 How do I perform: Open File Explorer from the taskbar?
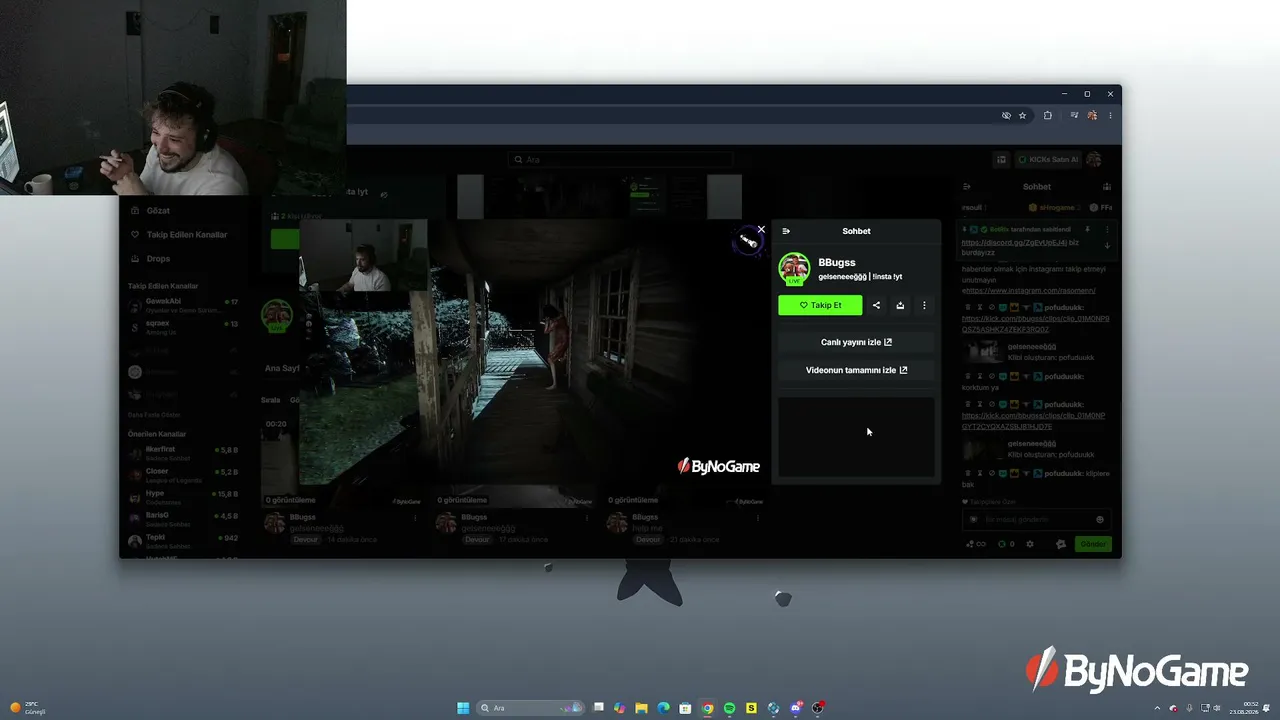(641, 708)
